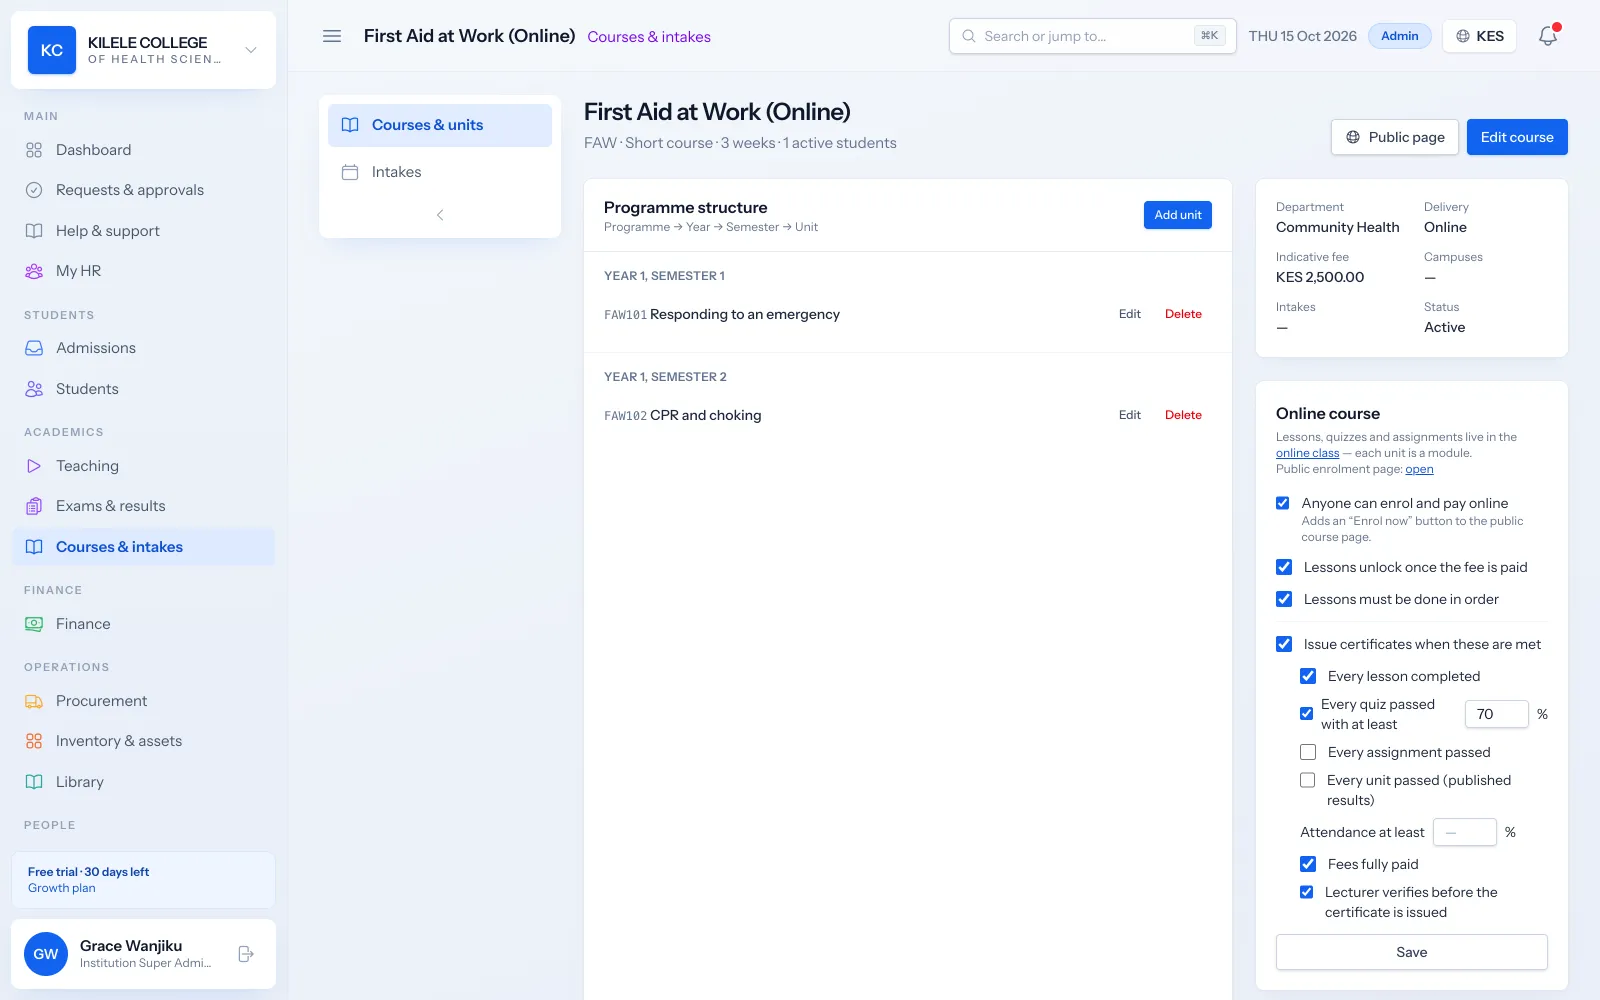Image resolution: width=1600 pixels, height=1000 pixels.
Task: Click the Finance banknote icon
Action: tap(34, 624)
